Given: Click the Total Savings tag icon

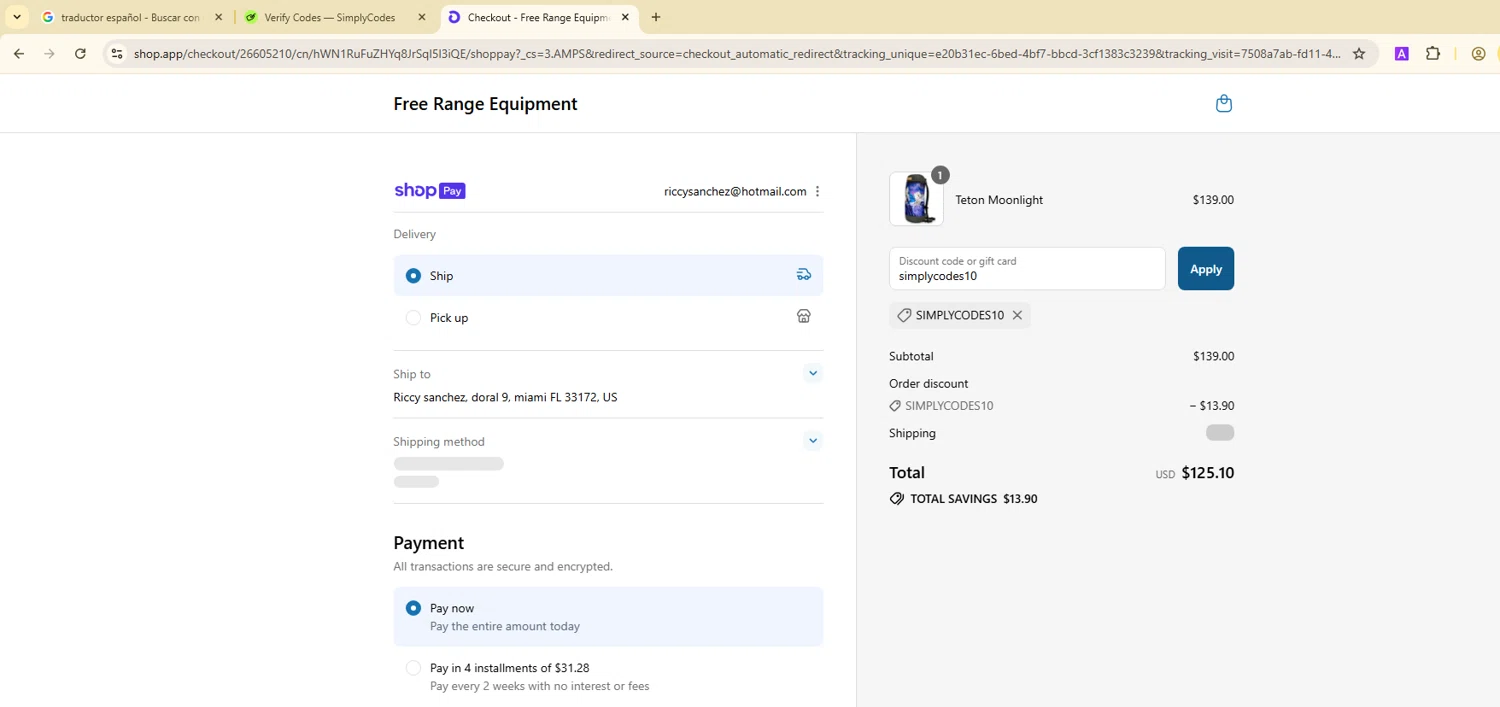Looking at the screenshot, I should pos(897,498).
